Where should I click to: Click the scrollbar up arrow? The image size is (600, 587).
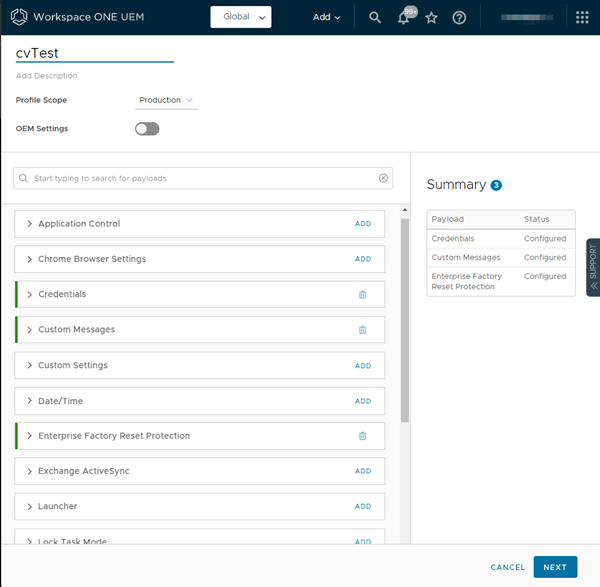click(405, 210)
